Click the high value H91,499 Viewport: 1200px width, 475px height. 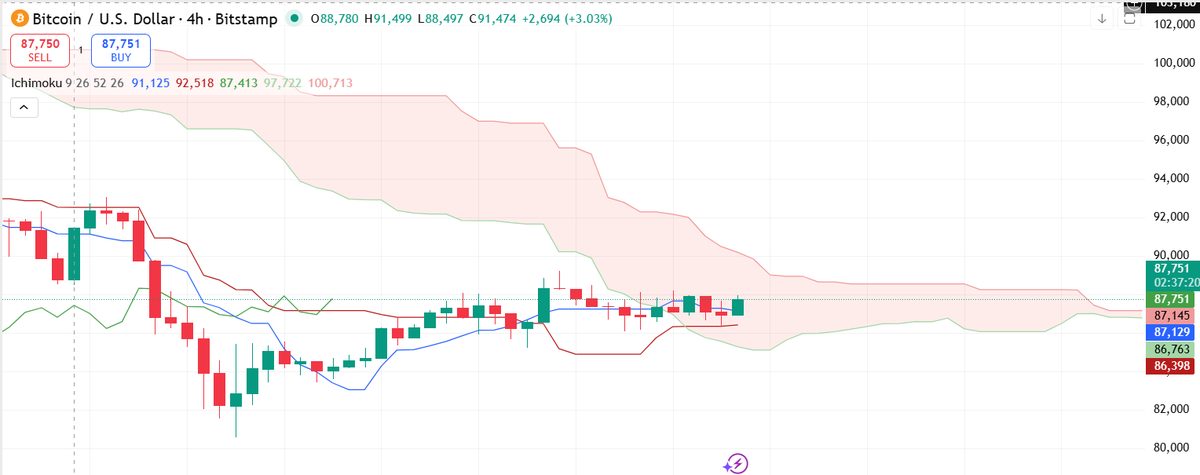pos(389,19)
